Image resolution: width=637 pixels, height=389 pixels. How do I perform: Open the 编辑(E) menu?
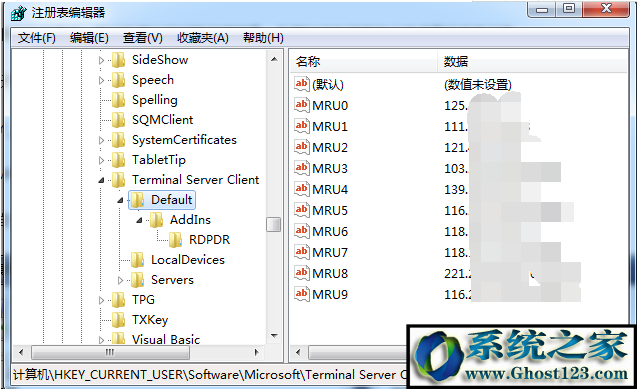(x=89, y=38)
